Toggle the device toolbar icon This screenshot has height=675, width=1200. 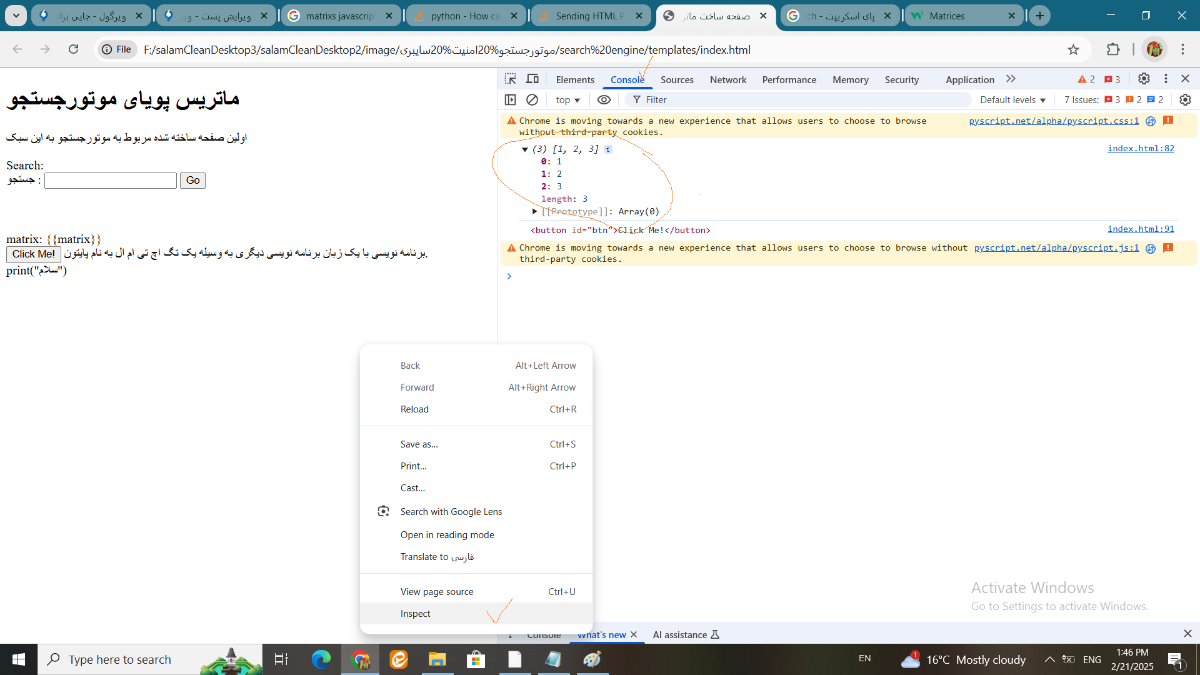pyautogui.click(x=532, y=79)
